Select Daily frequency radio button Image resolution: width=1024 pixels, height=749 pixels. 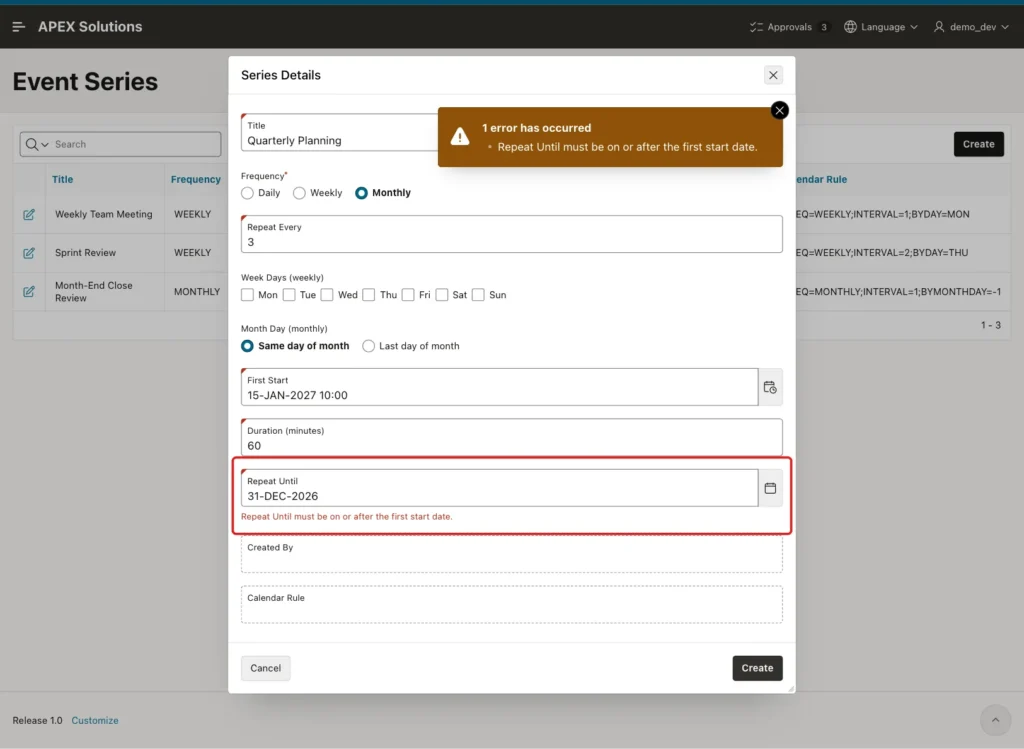tap(248, 193)
